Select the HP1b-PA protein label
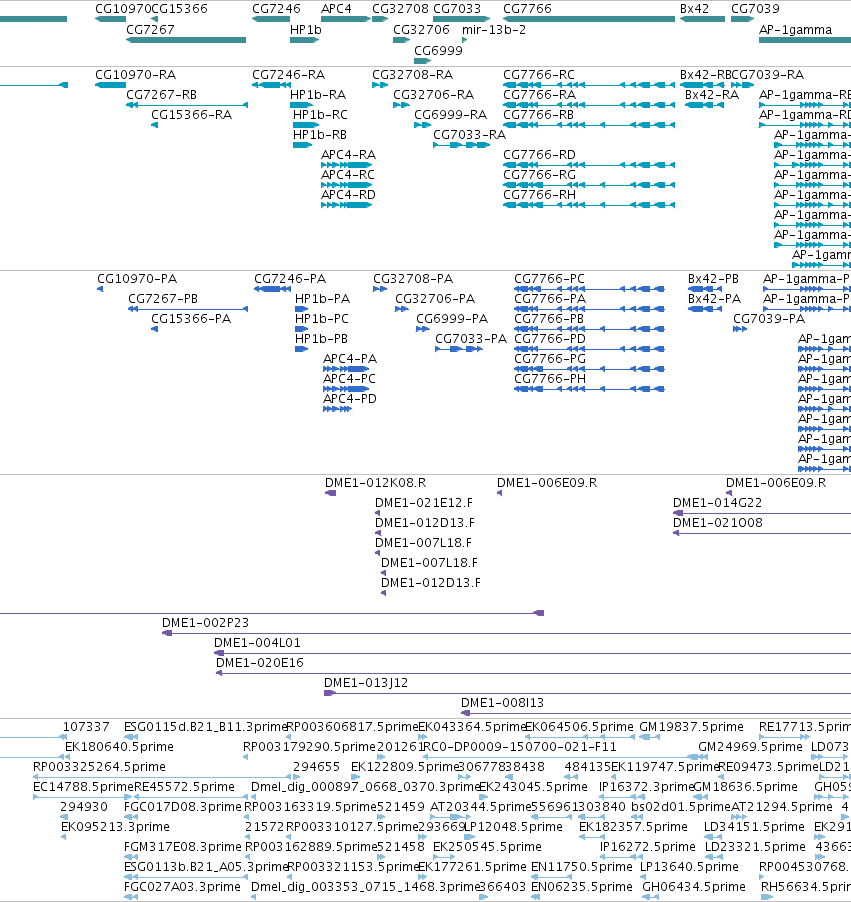851x902 pixels. pos(322,299)
